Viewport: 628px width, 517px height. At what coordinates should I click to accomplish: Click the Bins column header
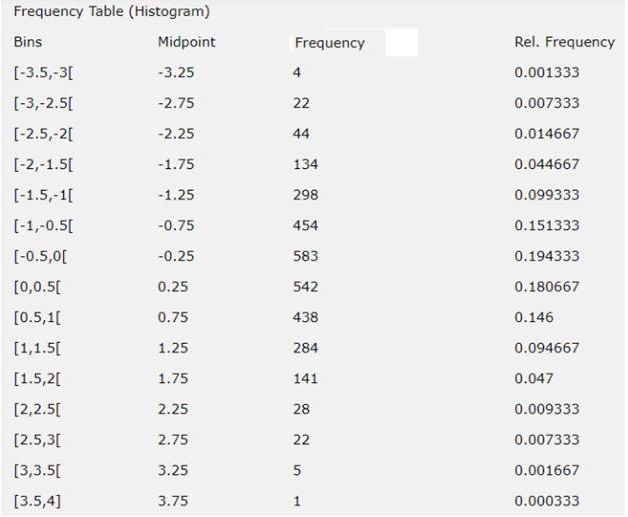coord(28,42)
